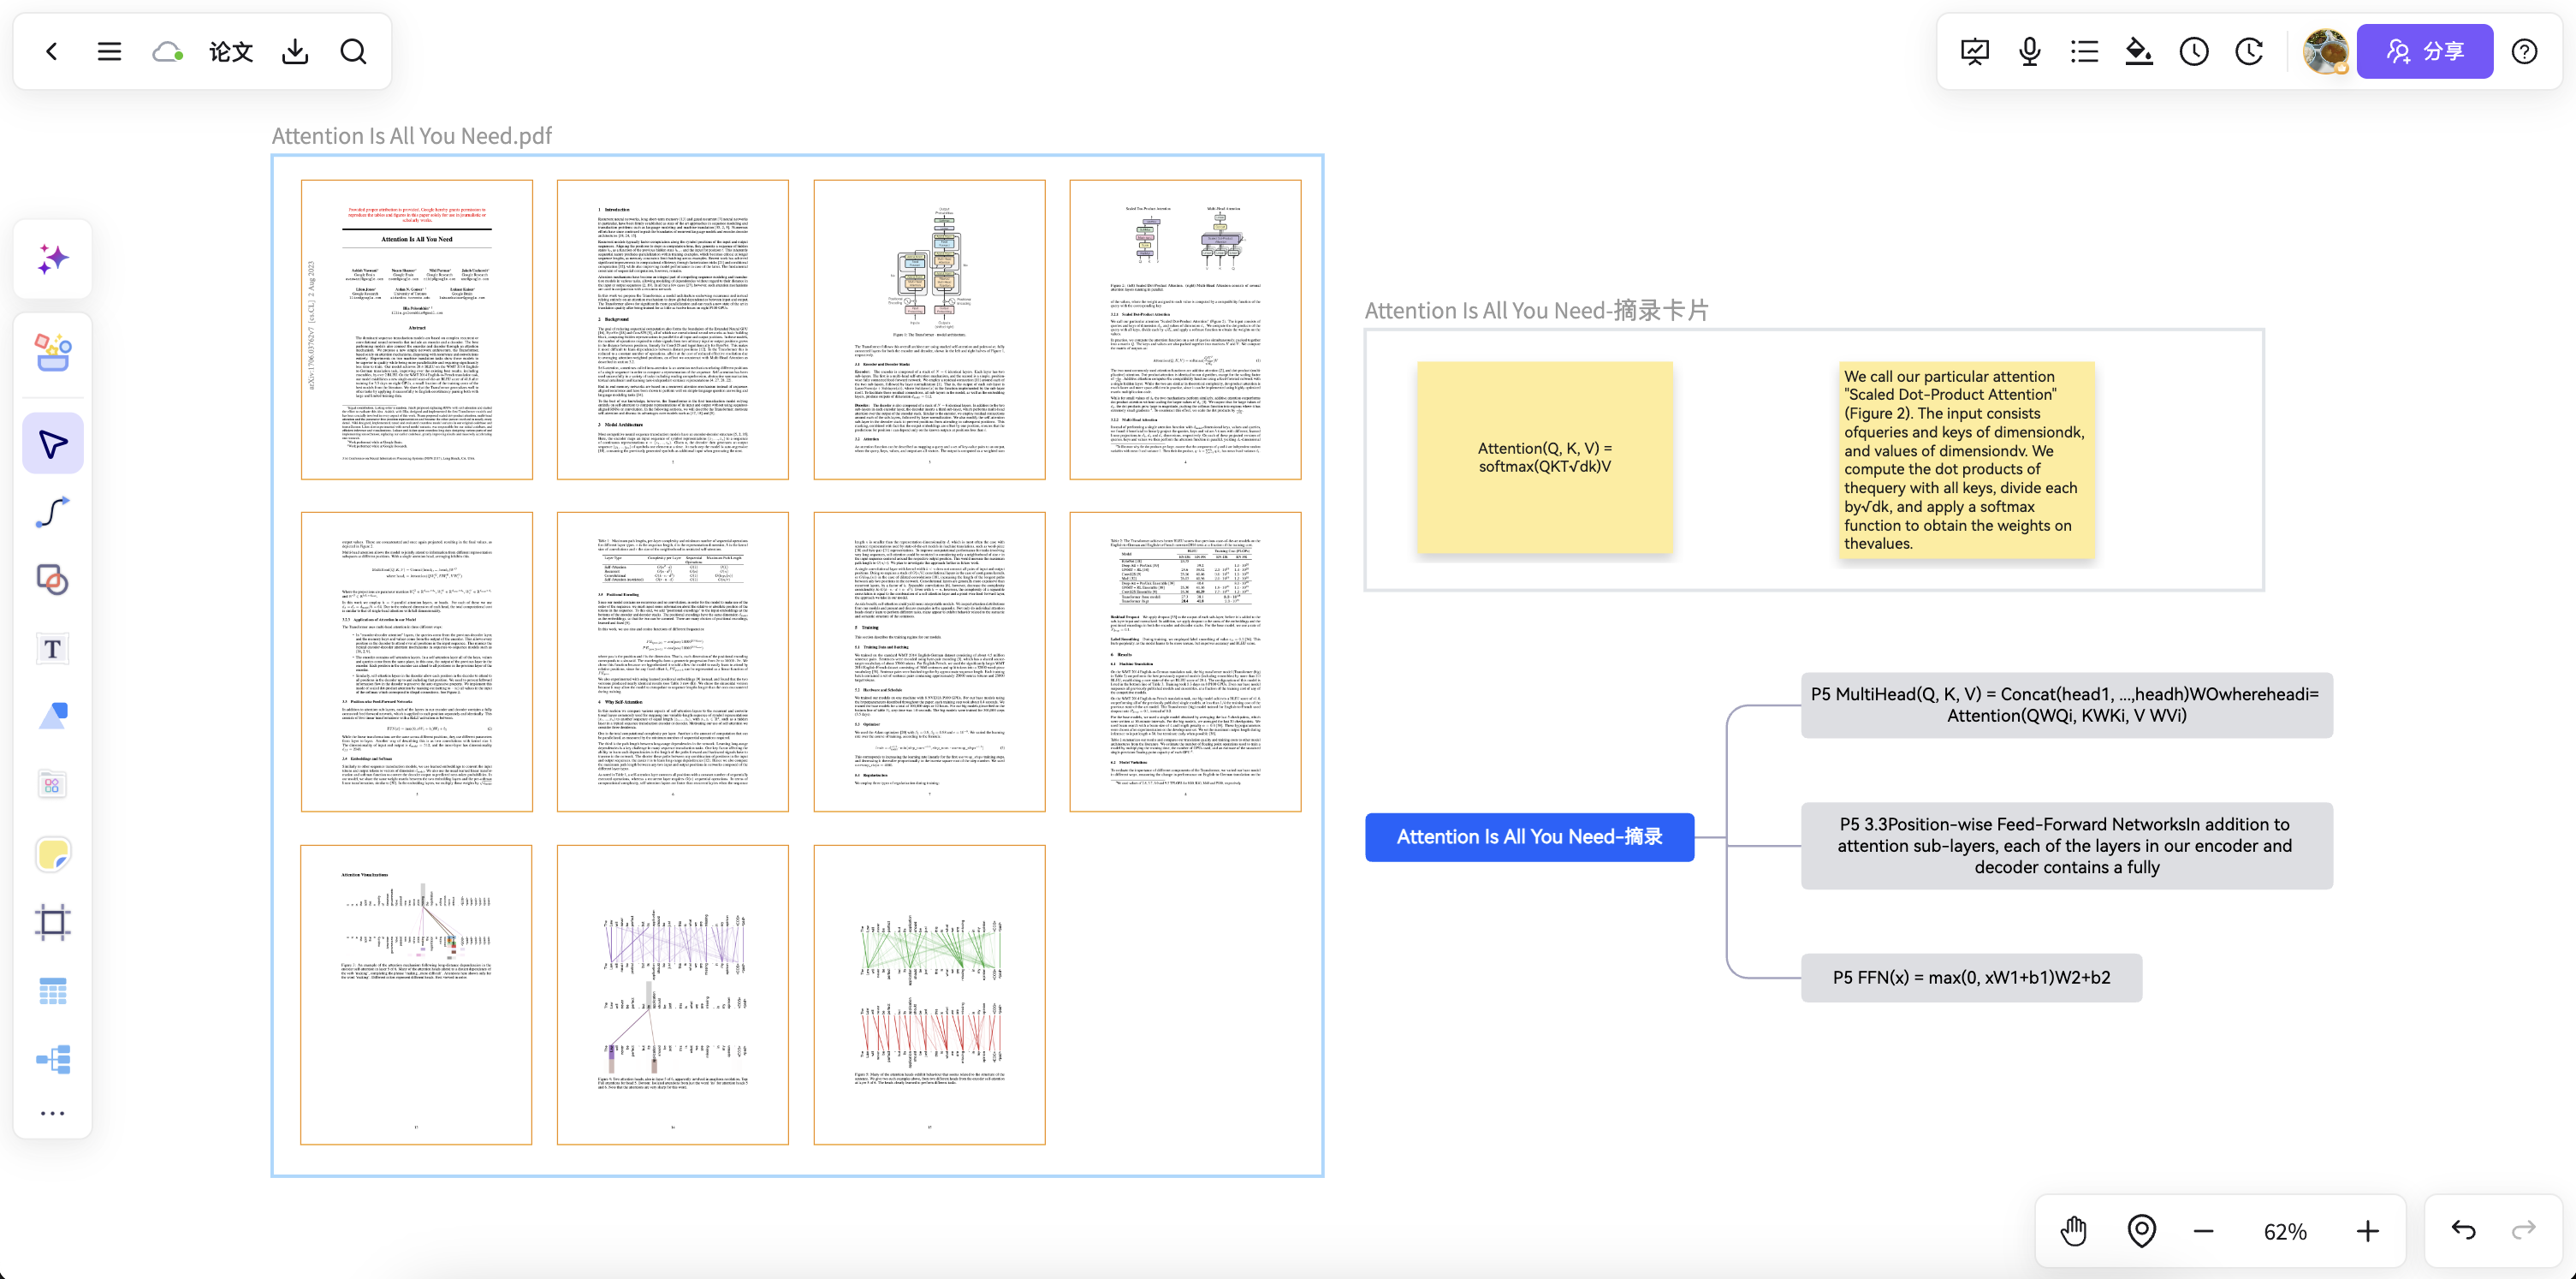Open the timer clock icon
The image size is (2576, 1279).
click(x=2194, y=51)
